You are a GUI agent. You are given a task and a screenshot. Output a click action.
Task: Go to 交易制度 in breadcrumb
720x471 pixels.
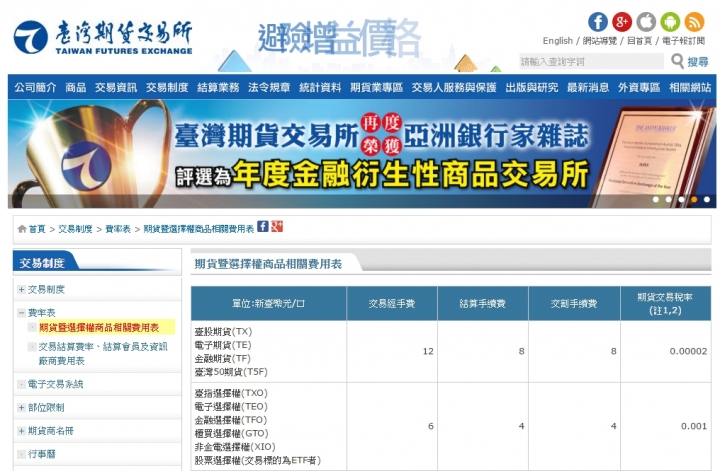tap(75, 229)
